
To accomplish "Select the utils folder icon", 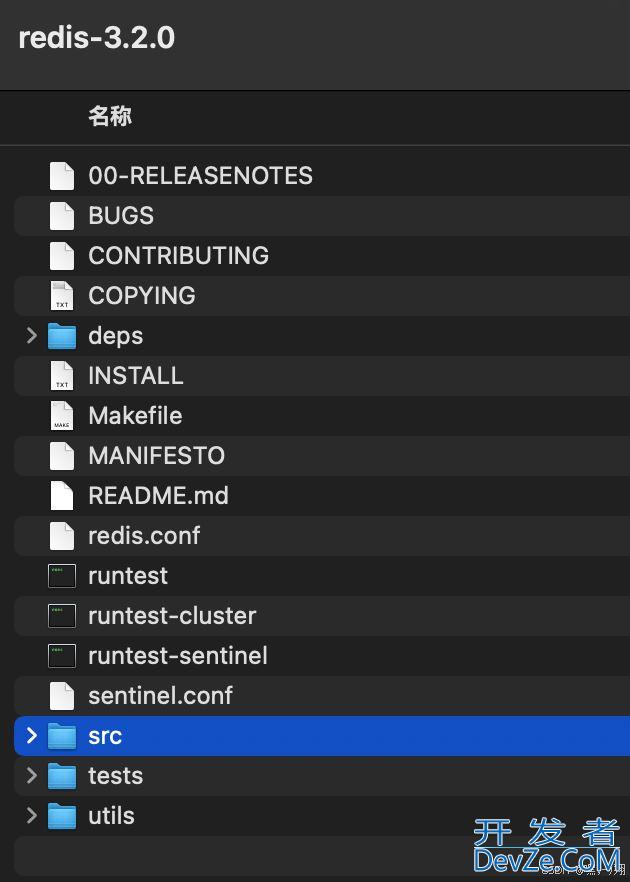I will 62,816.
